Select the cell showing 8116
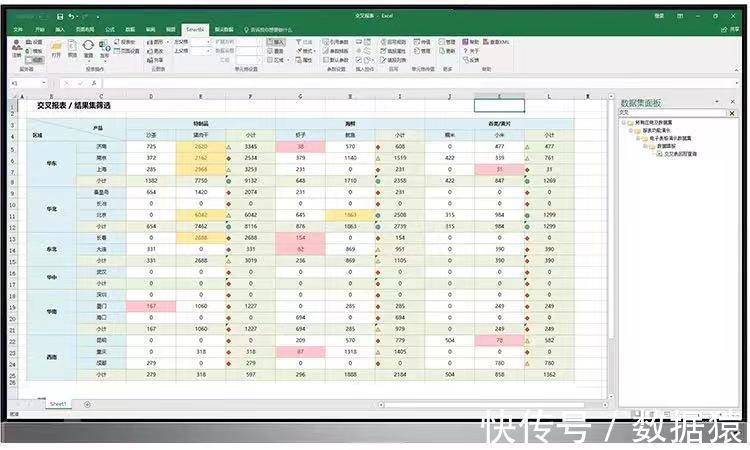 251,226
